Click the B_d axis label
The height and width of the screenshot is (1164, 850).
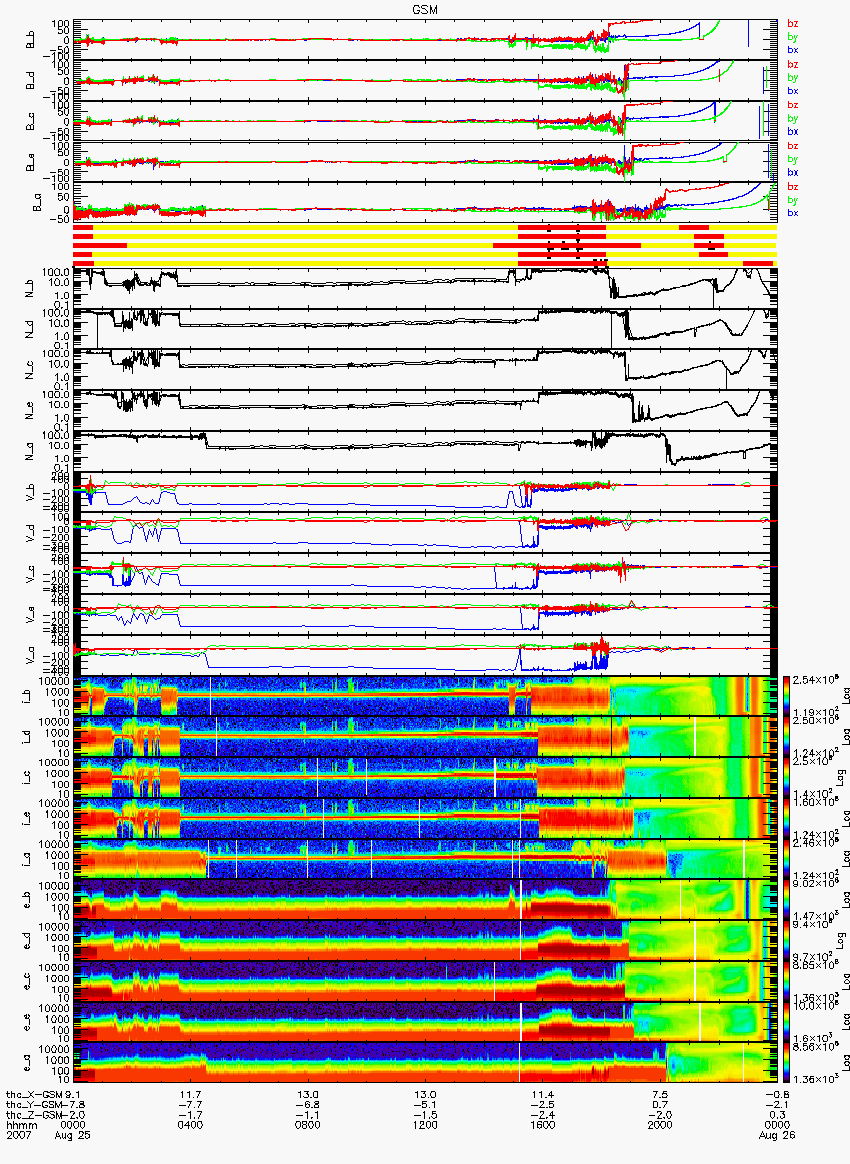point(31,81)
